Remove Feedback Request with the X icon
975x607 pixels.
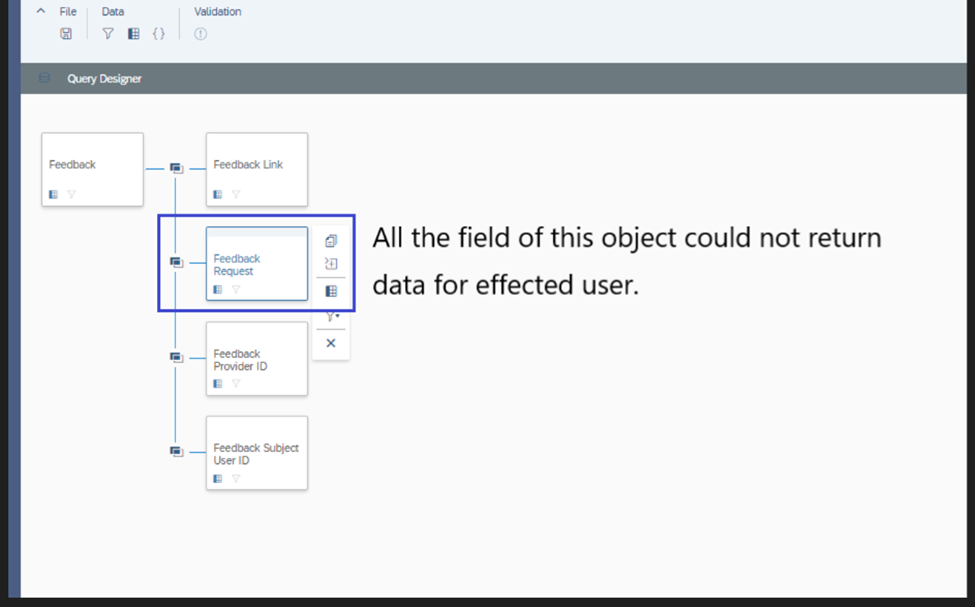pos(331,343)
